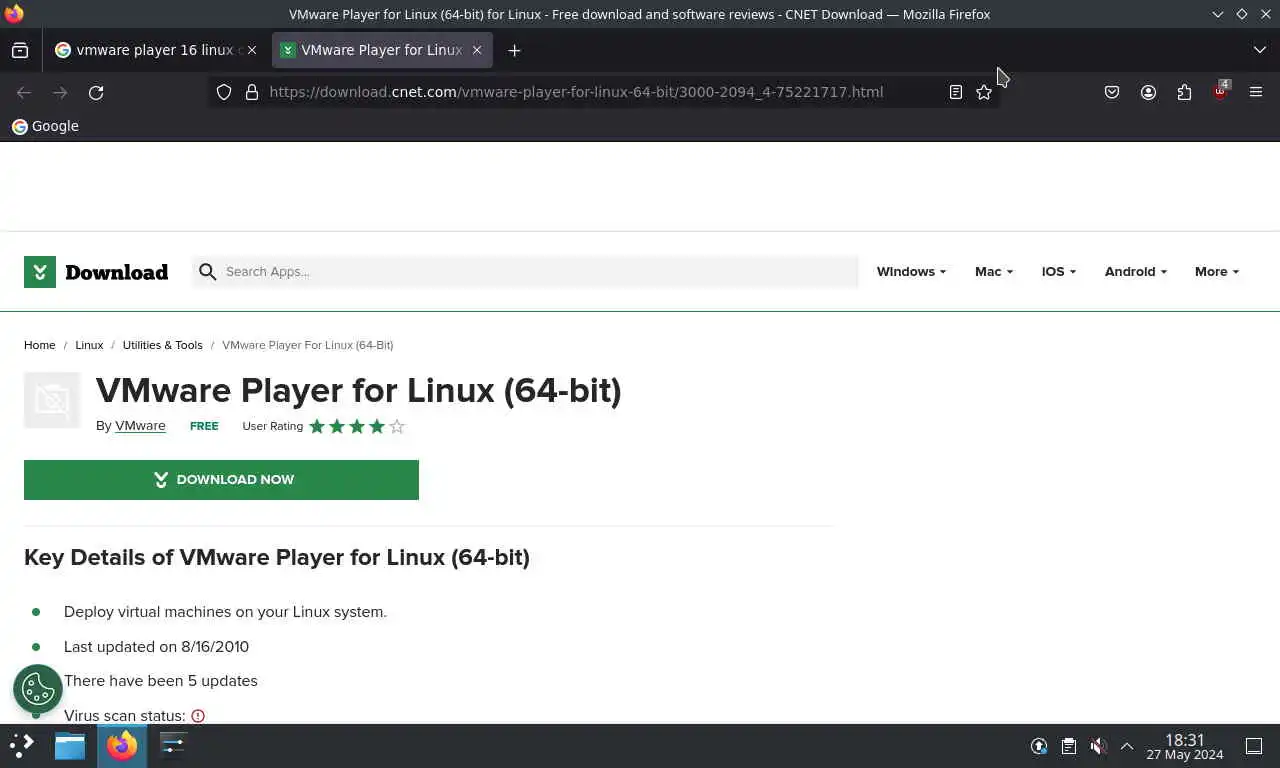Image resolution: width=1280 pixels, height=768 pixels.
Task: Expand Android category menu
Action: [1135, 272]
